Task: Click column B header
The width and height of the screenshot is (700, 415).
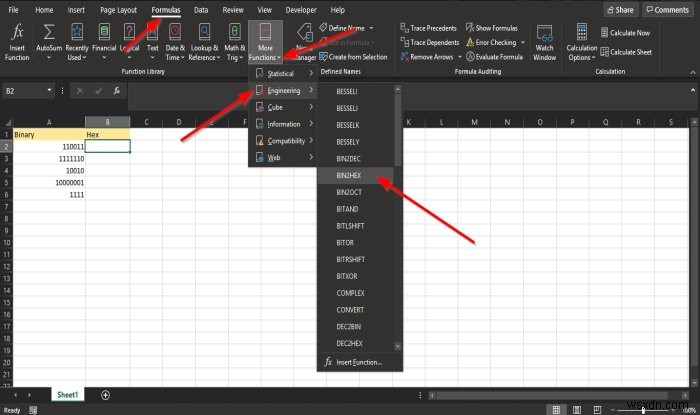Action: pos(108,122)
